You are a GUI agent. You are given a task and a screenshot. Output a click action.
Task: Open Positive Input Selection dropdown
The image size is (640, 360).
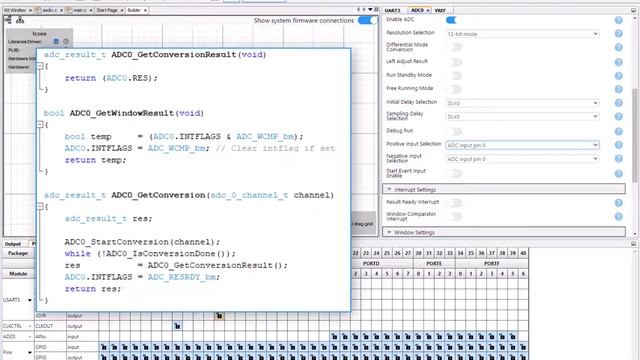pyautogui.click(x=522, y=145)
